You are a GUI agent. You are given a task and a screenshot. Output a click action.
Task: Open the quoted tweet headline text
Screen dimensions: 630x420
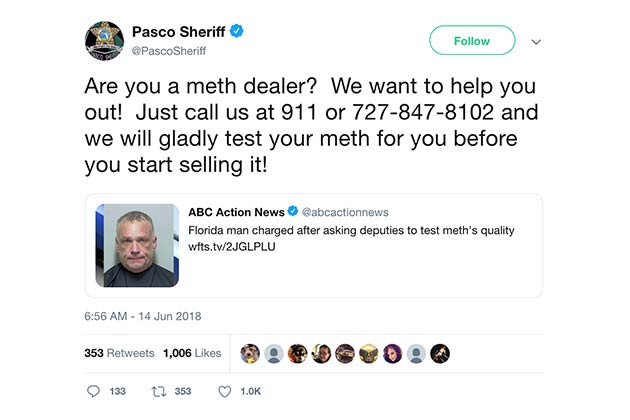tap(351, 230)
